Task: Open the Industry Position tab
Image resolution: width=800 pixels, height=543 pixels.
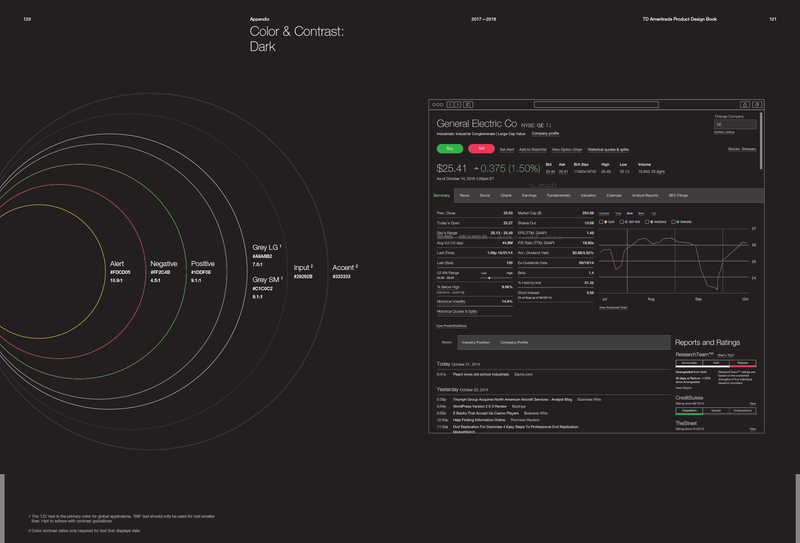Action: coord(477,342)
